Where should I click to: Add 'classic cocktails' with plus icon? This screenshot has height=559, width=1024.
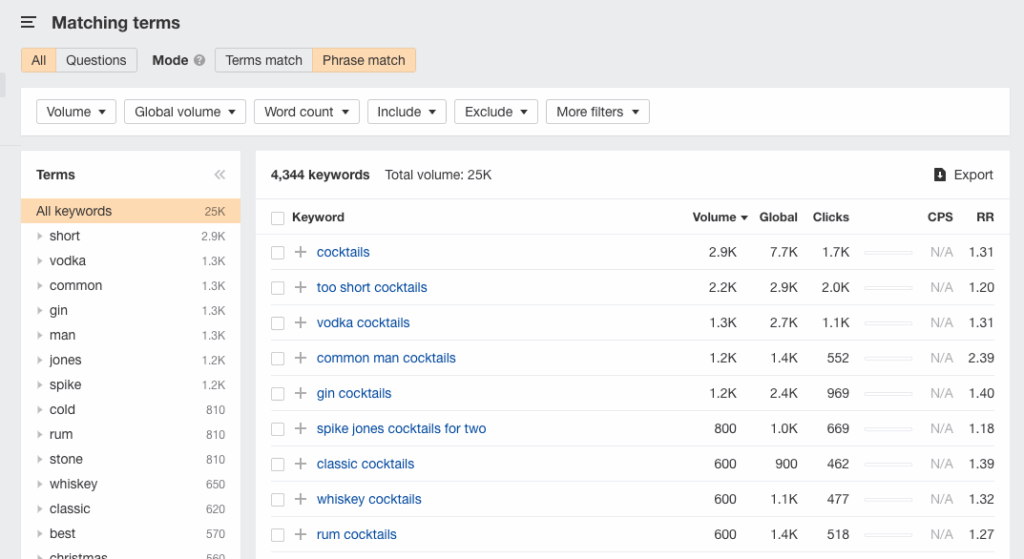tap(300, 464)
